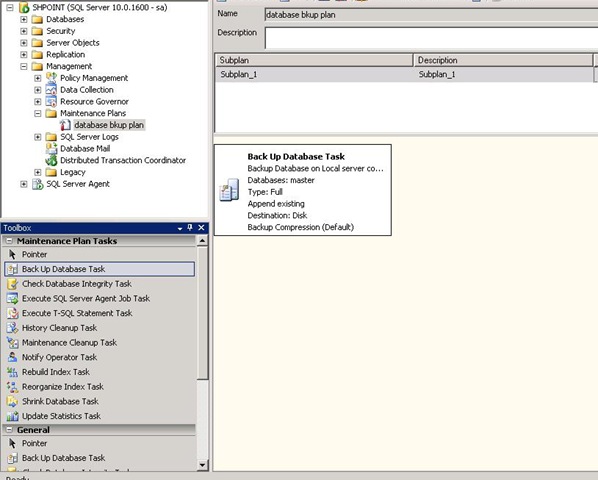This screenshot has height=480, width=598.
Task: Expand the SQL Server Agent node
Action: [x=24, y=184]
